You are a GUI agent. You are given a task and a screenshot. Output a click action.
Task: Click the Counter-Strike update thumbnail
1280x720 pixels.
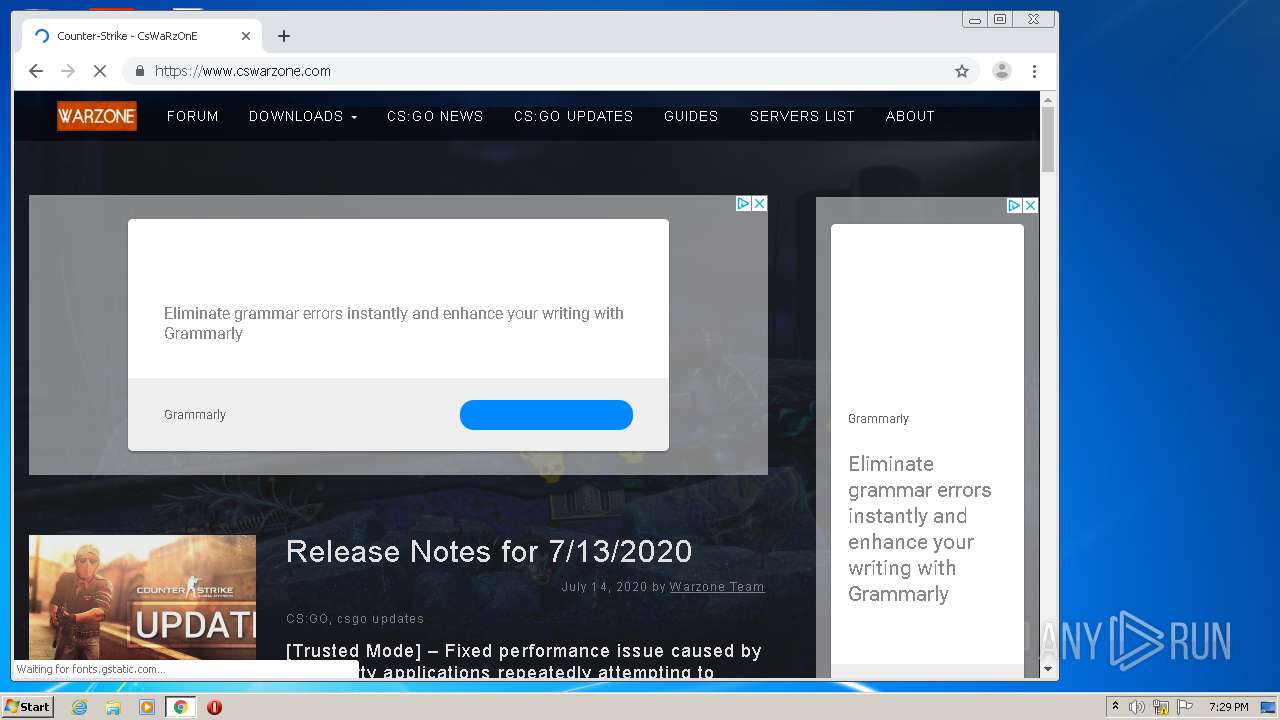142,597
